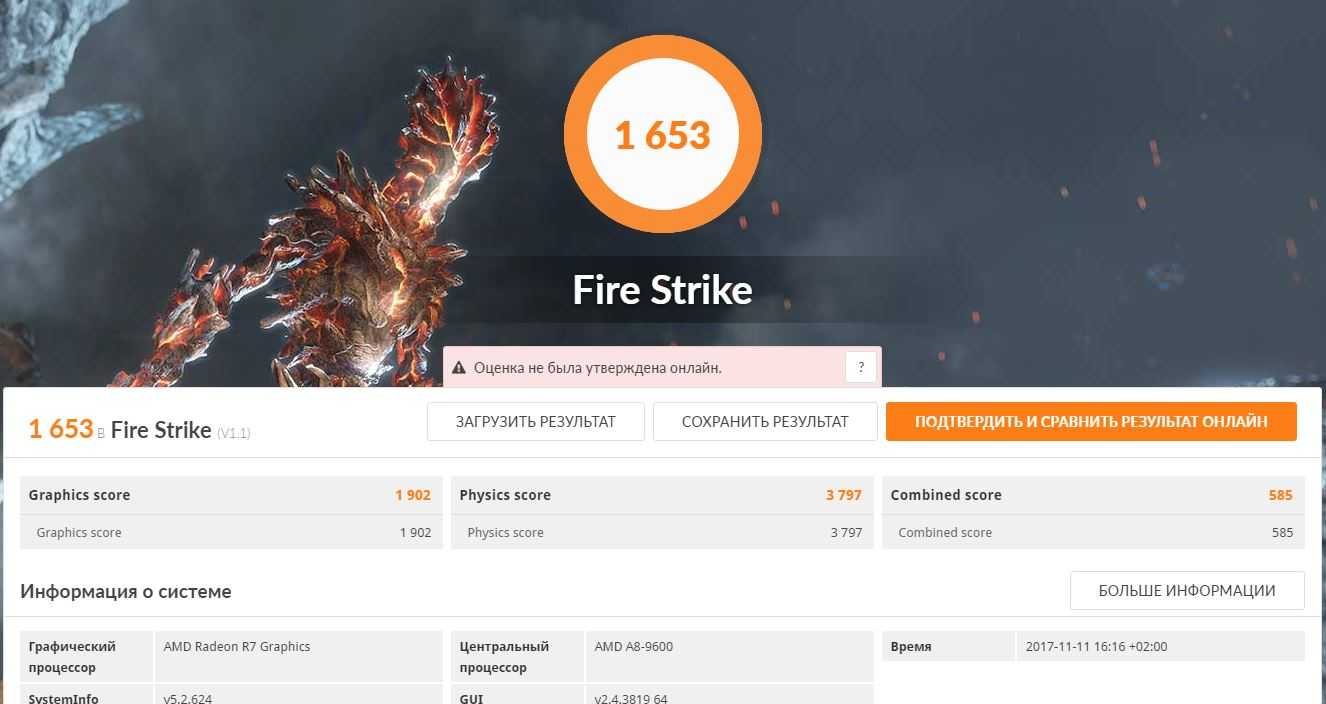Click the 2017-11-11 16:16 time value

point(1096,647)
